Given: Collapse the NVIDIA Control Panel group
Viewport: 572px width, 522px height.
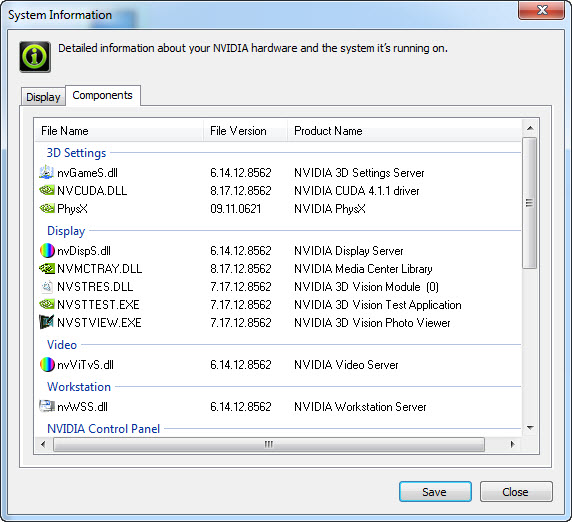Looking at the screenshot, I should (104, 429).
